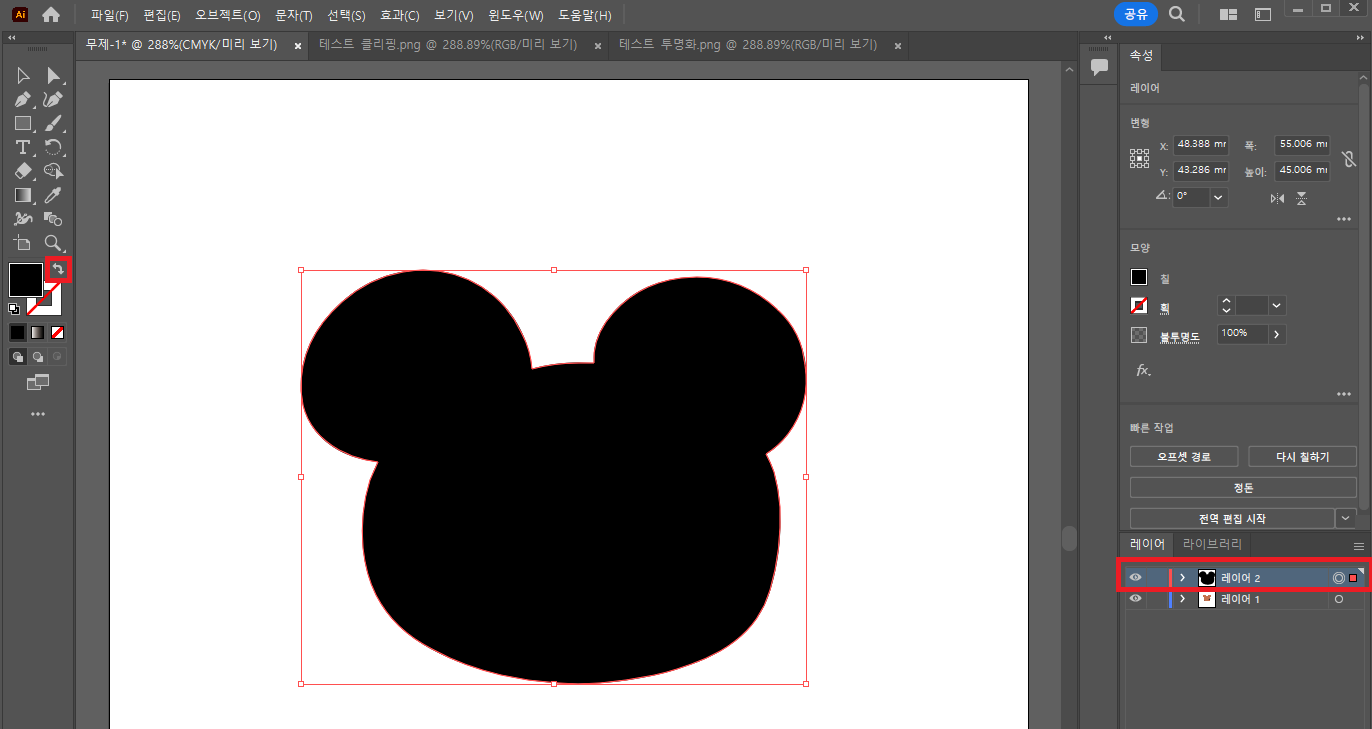Select the Blend tool
The height and width of the screenshot is (729, 1372).
pyautogui.click(x=53, y=219)
